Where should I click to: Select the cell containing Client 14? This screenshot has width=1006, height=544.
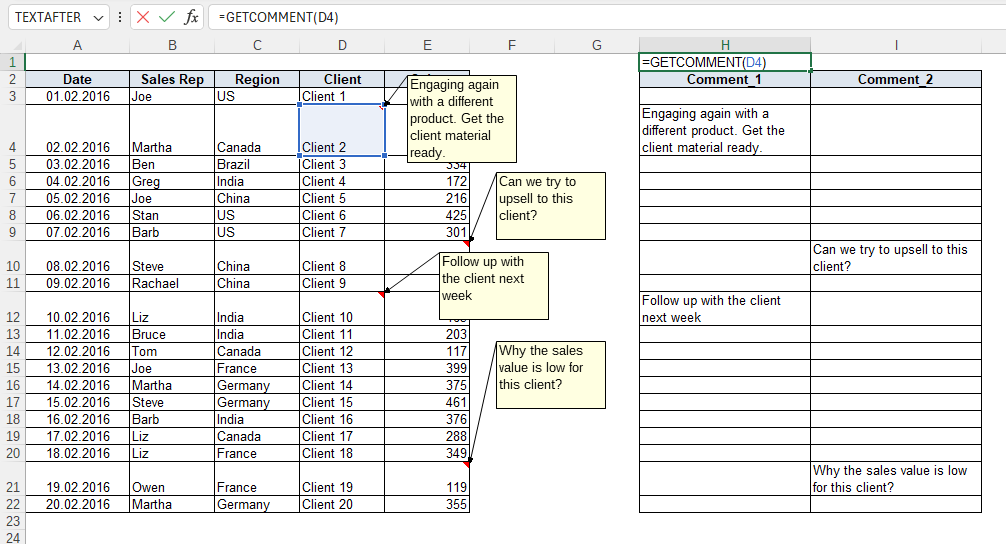coord(342,386)
